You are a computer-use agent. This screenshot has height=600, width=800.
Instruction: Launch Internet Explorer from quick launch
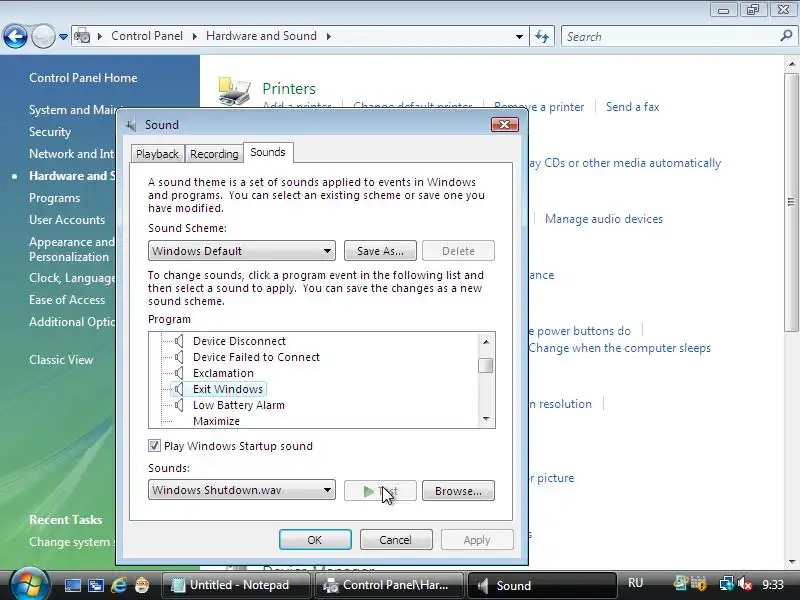pos(119,585)
